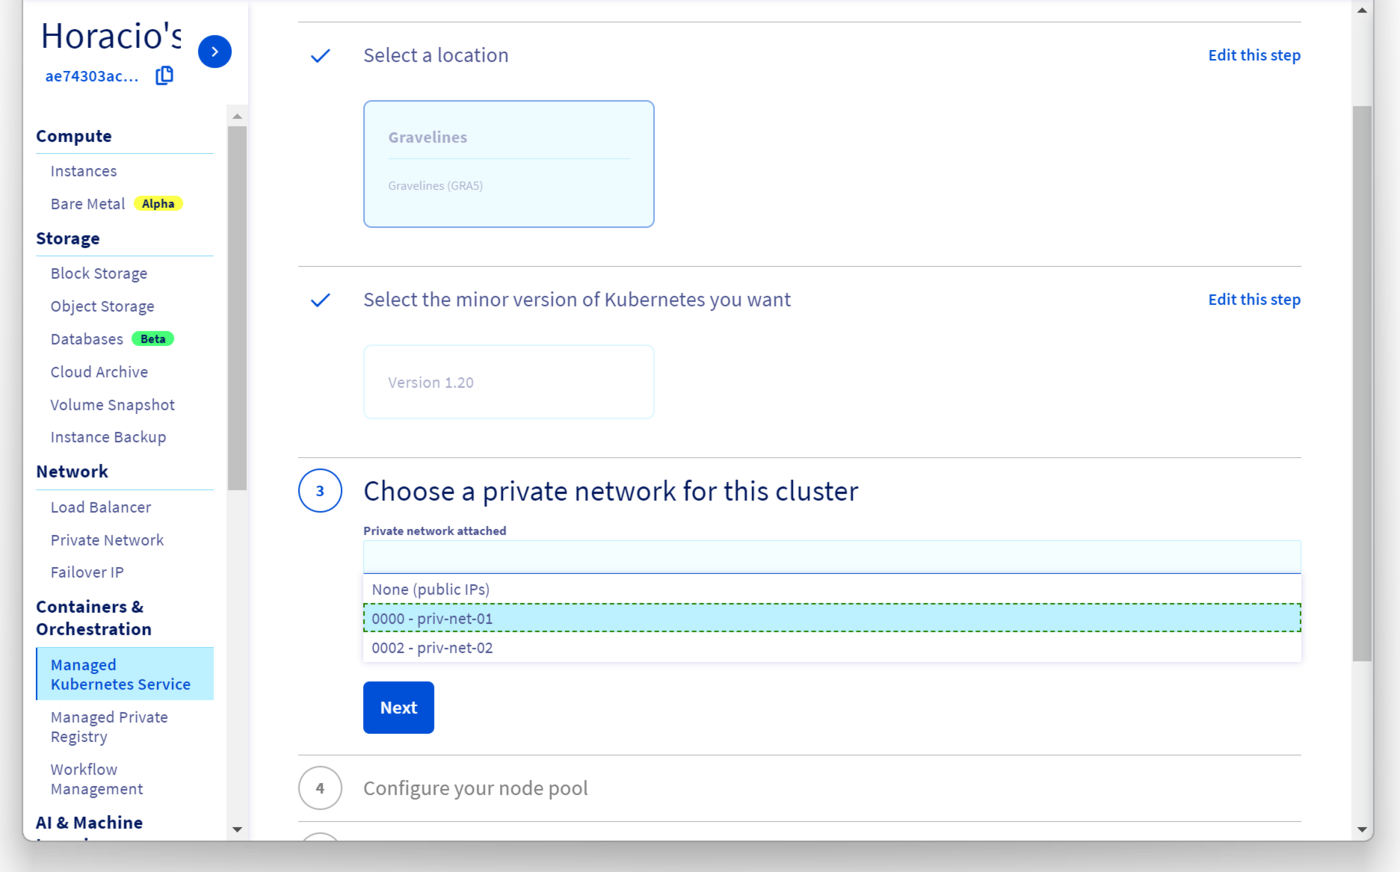This screenshot has height=872, width=1400.
Task: Expand the sidebar with the blue arrow icon
Action: (214, 51)
